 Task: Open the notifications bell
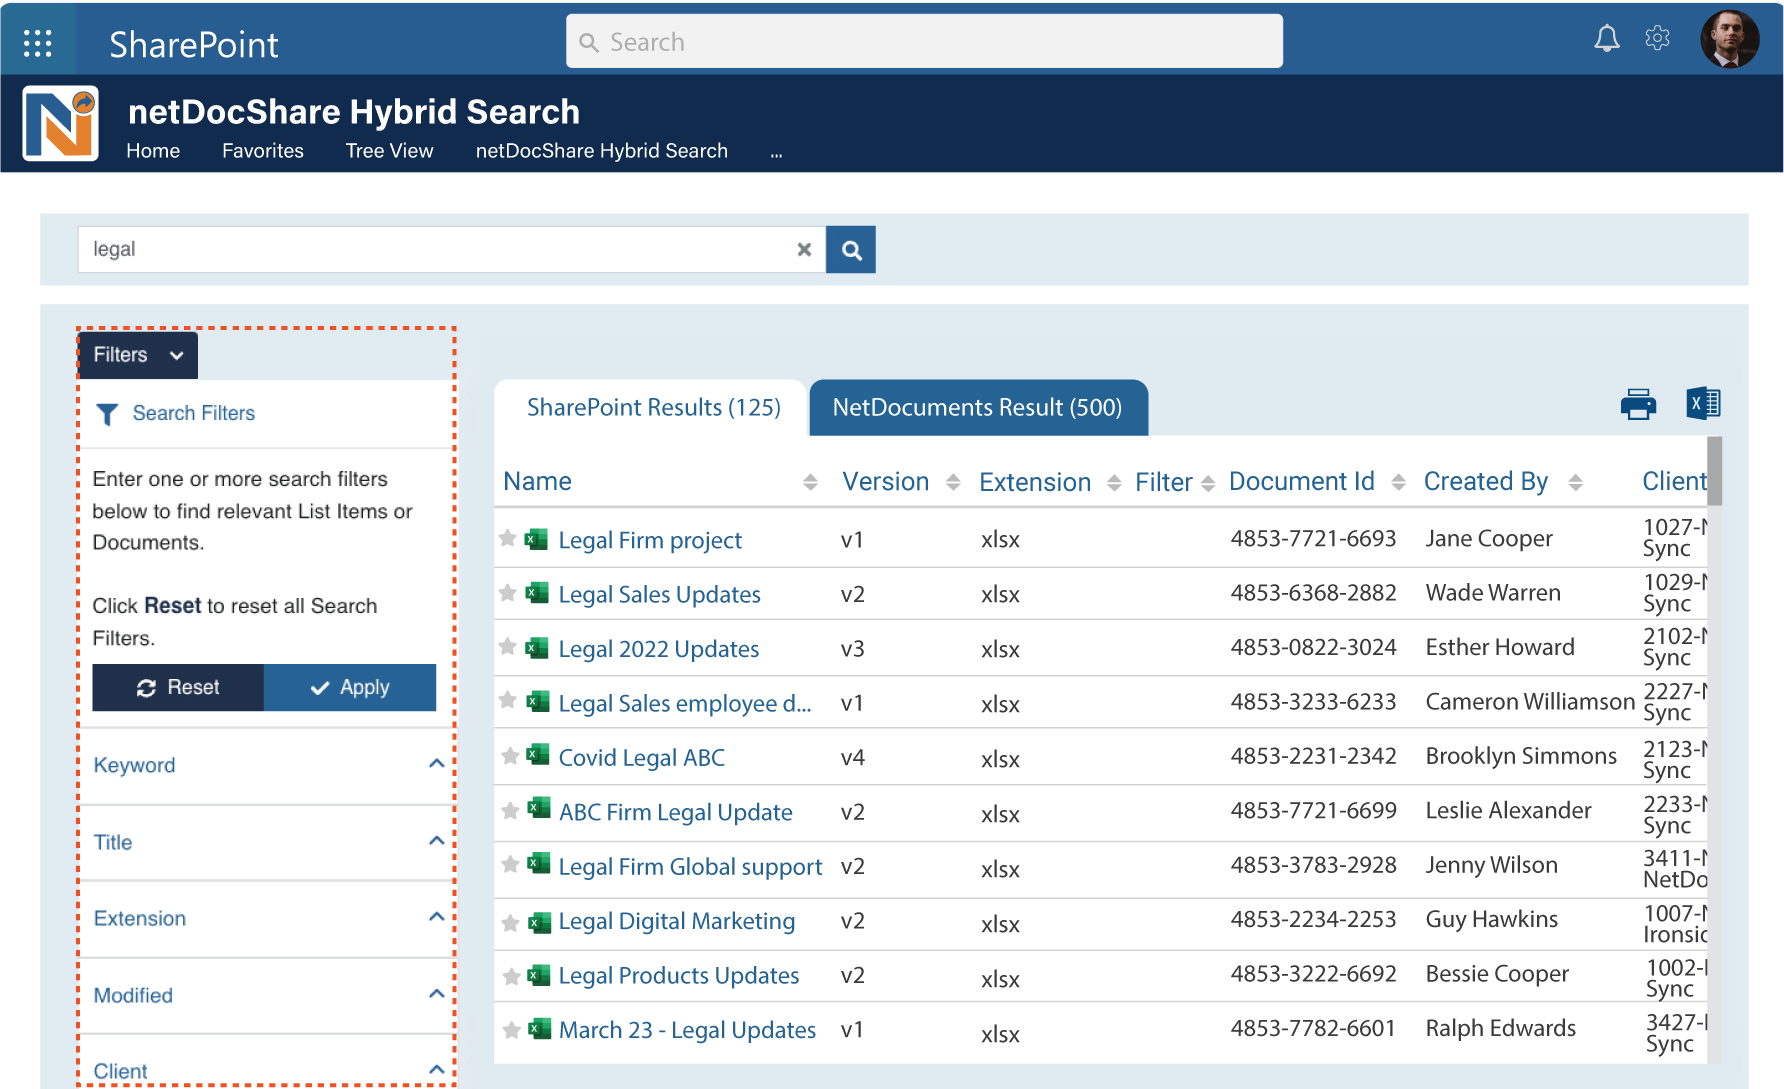1607,39
